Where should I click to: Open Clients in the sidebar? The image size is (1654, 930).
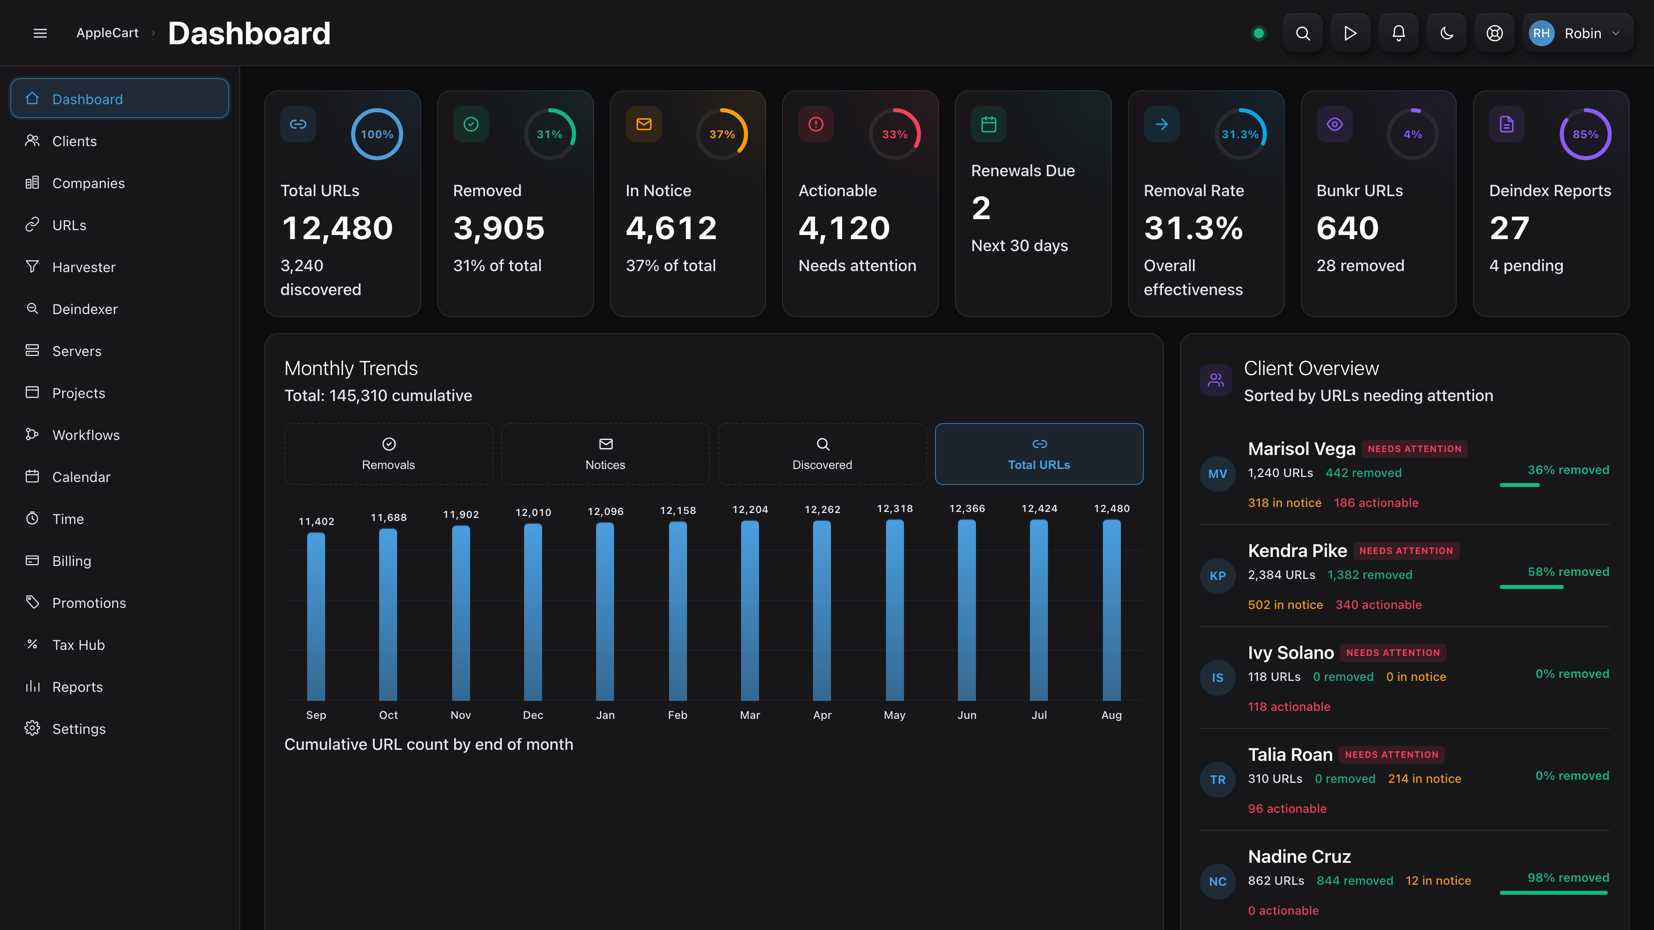119,141
